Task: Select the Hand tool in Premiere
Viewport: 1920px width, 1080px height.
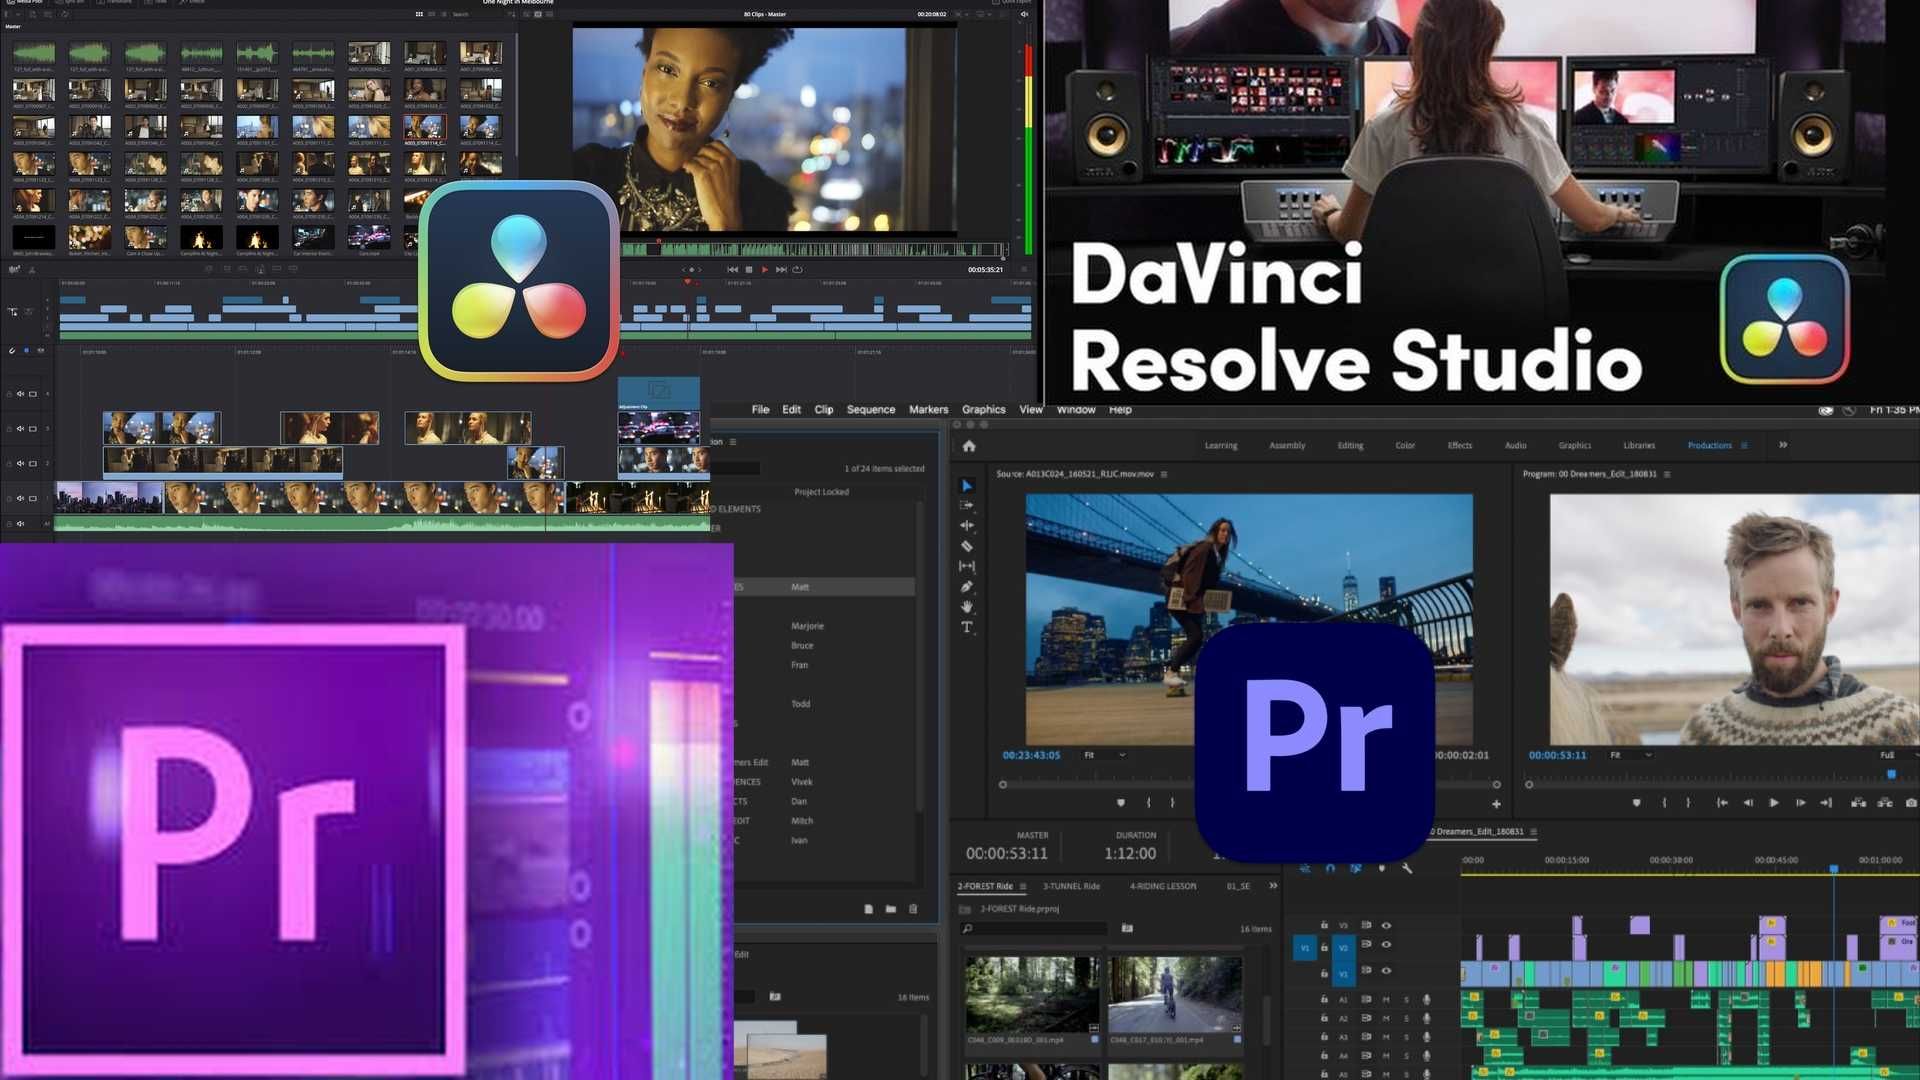Action: pos(967,607)
